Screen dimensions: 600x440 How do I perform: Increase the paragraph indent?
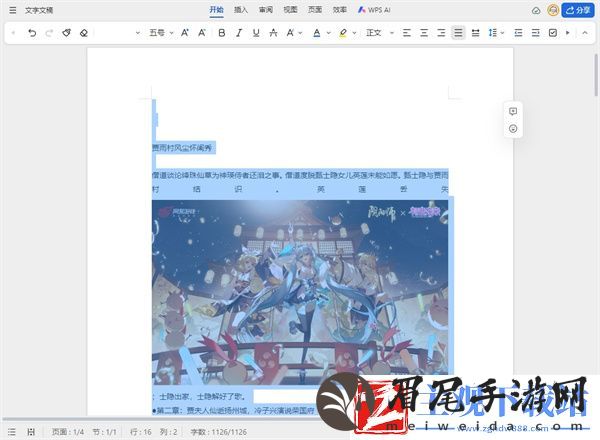(x=536, y=33)
